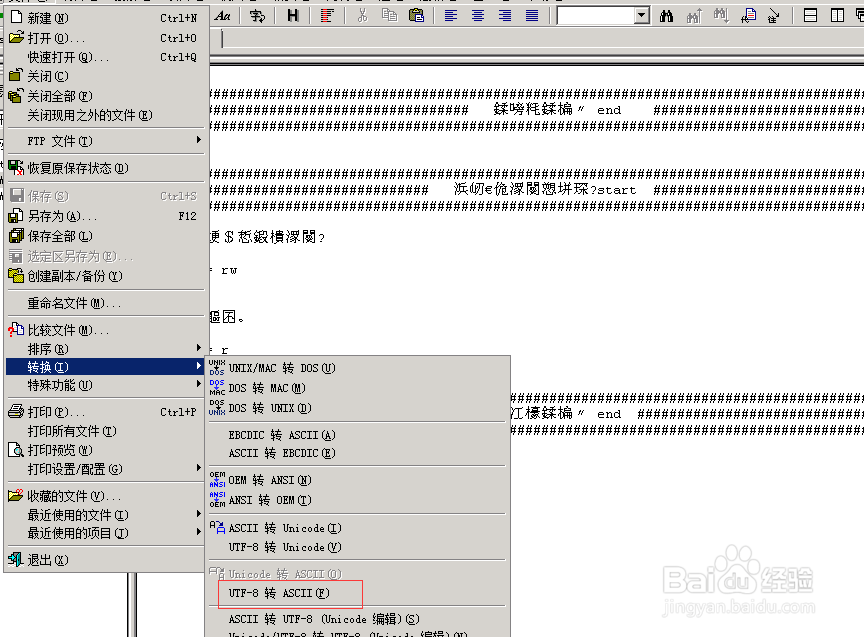Image resolution: width=864 pixels, height=637 pixels.
Task: Expand the 特殊功能(U) submenu
Action: tap(105, 385)
